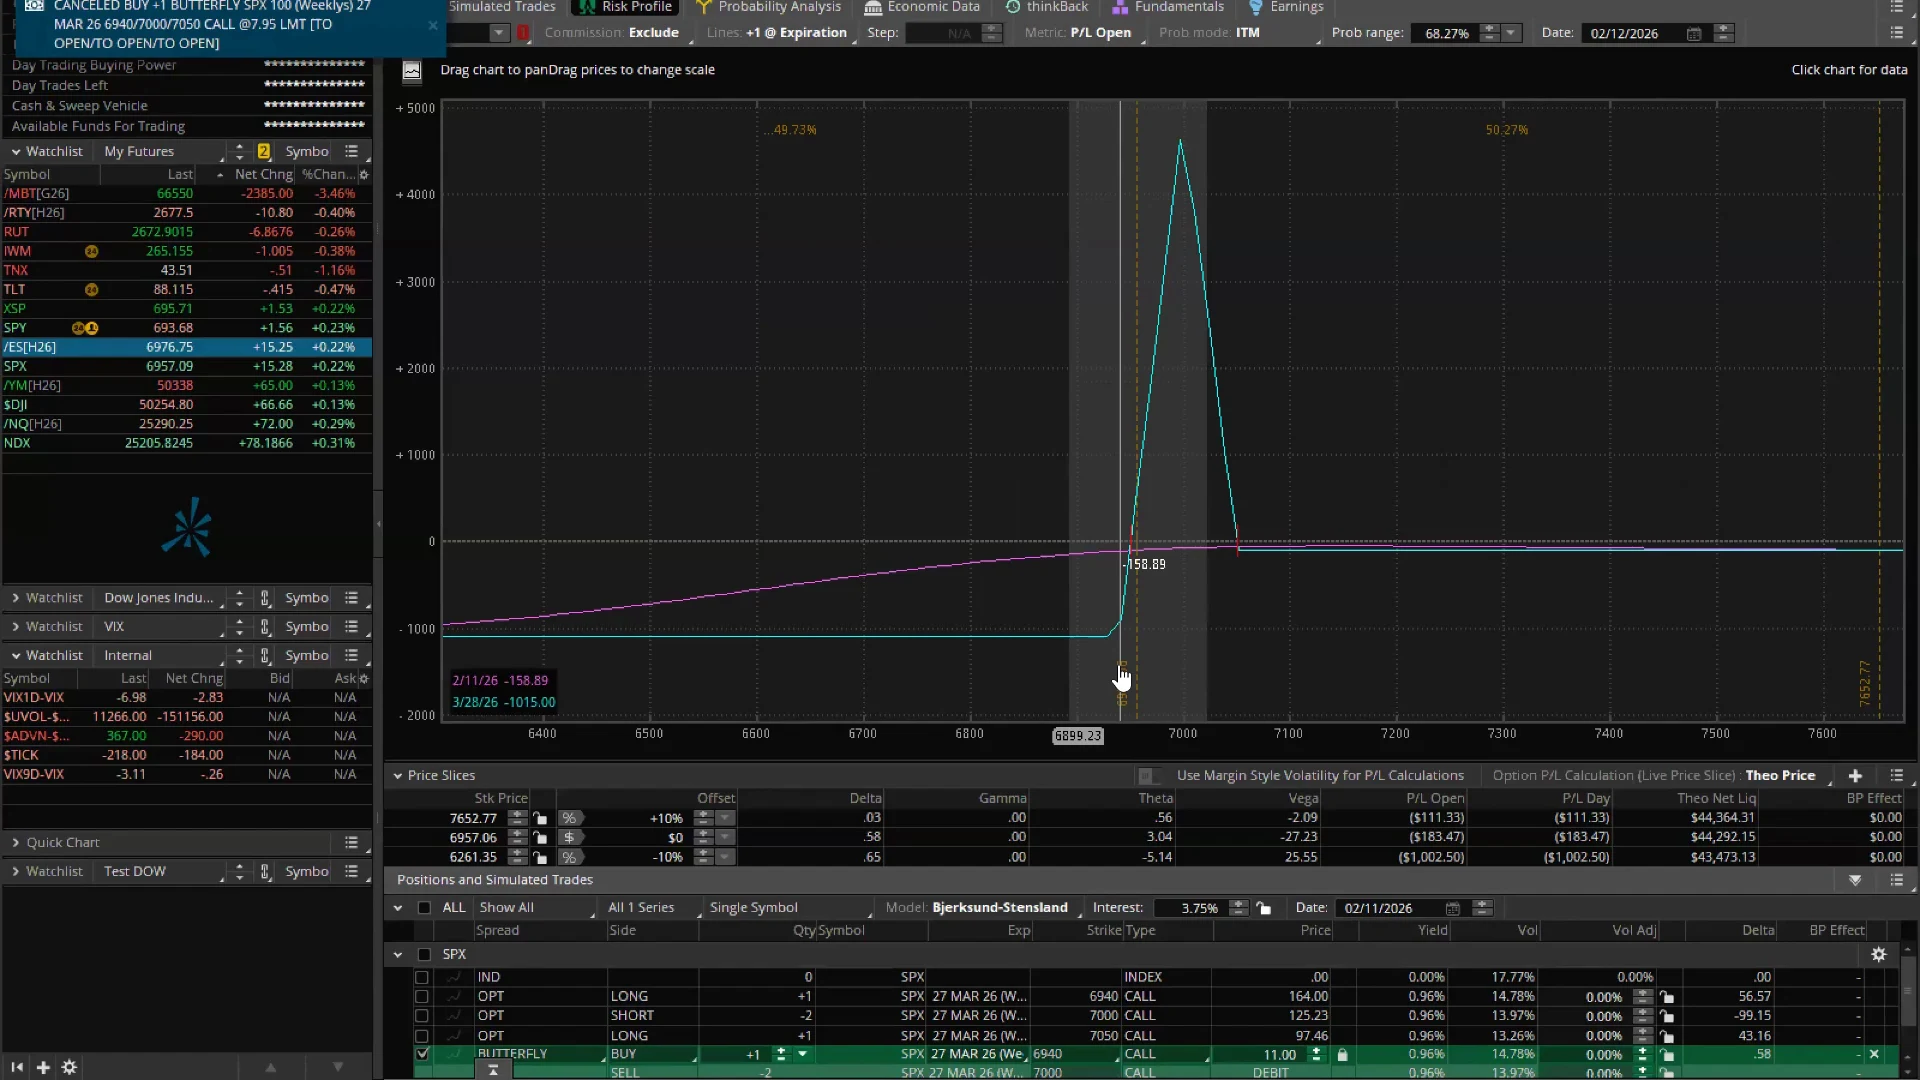Expand the VIX watchlist gadget
Screen dimensions: 1920x1080
16,627
